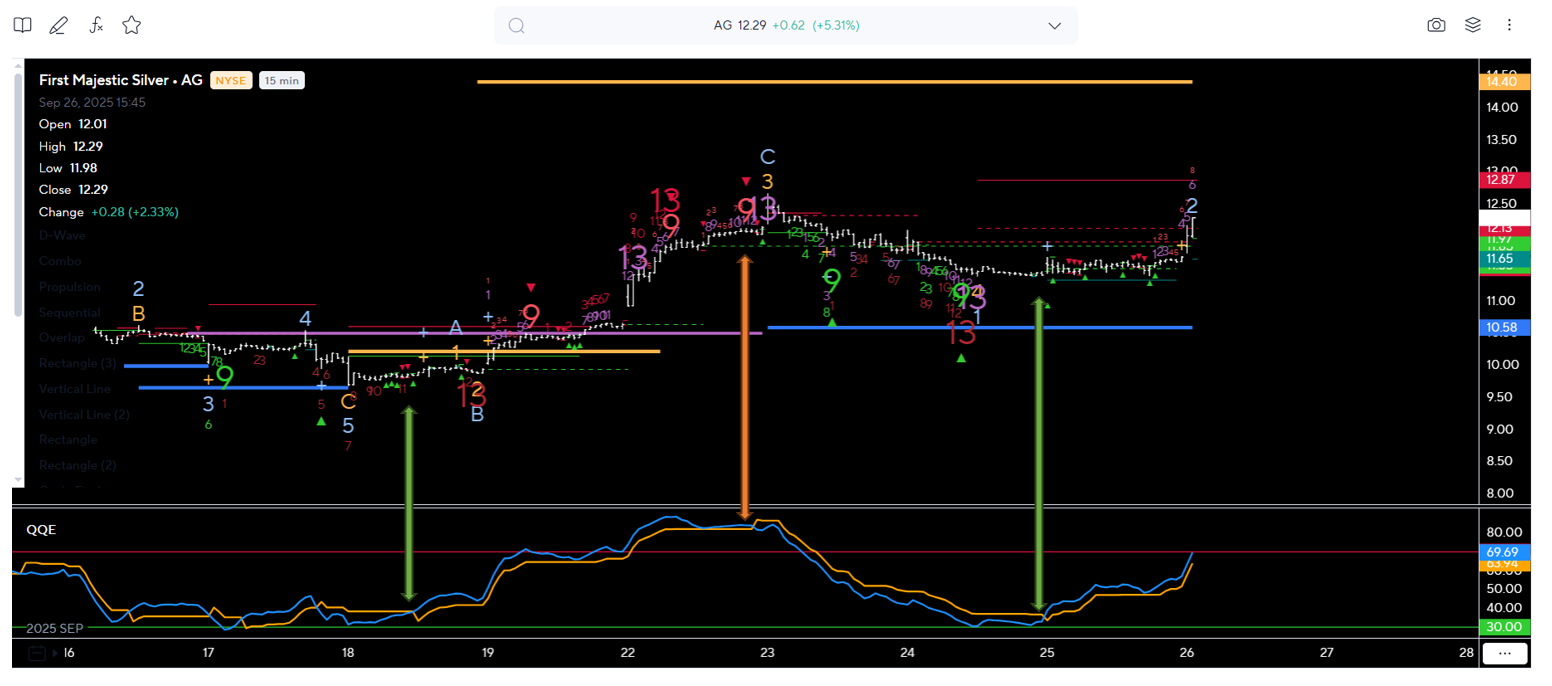The width and height of the screenshot is (1552, 686).
Task: Select the QQE indicator label
Action: click(41, 530)
